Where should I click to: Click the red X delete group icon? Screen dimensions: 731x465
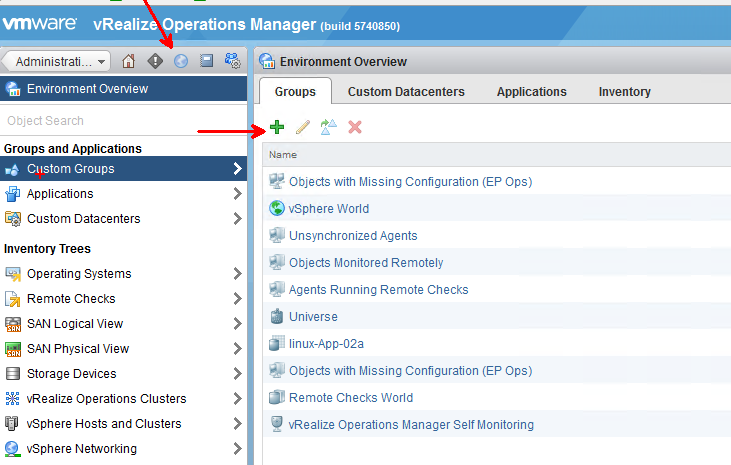tap(354, 127)
